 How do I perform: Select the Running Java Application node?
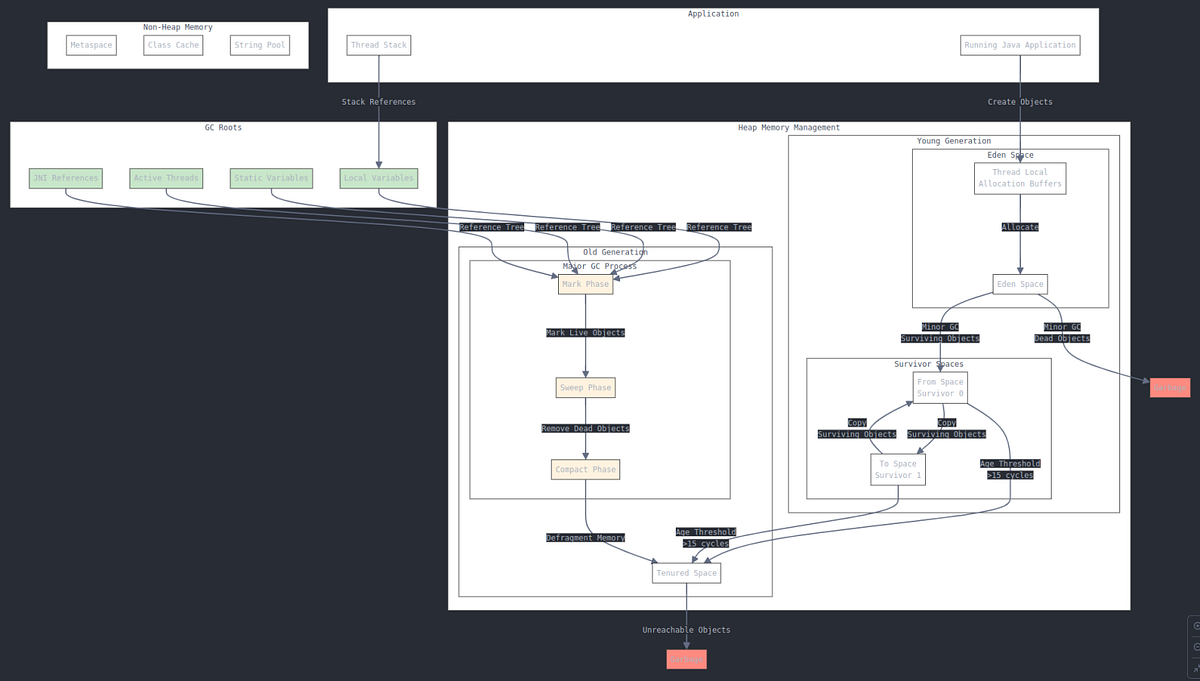coord(1020,44)
